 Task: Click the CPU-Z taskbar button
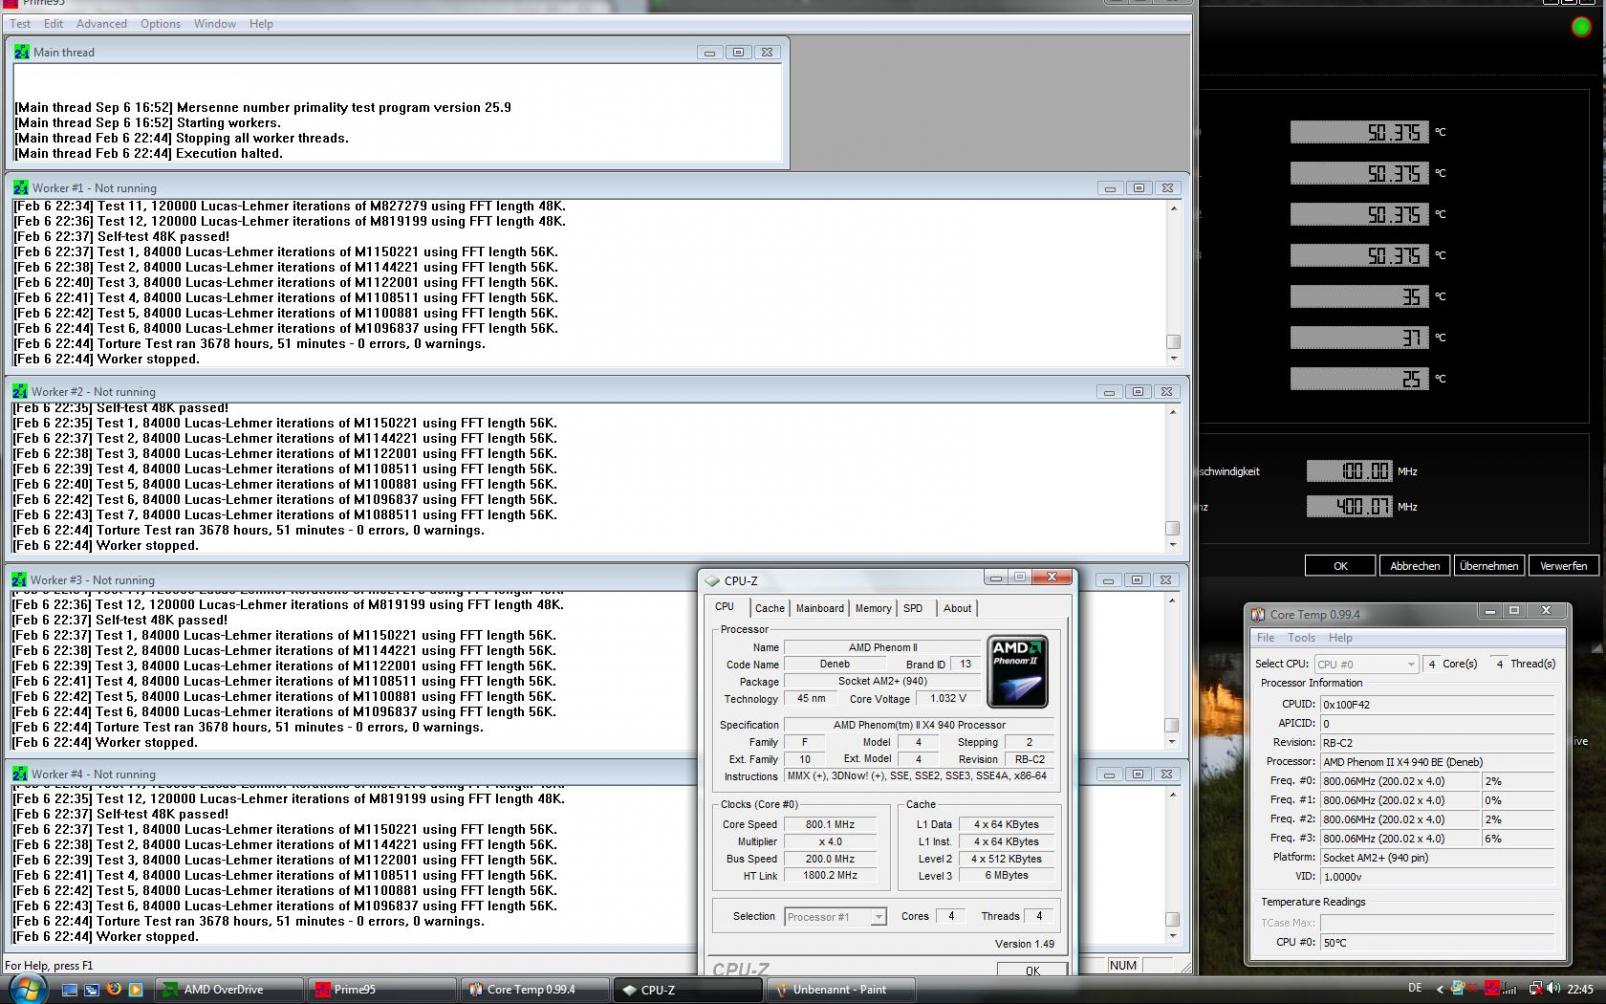(686, 989)
